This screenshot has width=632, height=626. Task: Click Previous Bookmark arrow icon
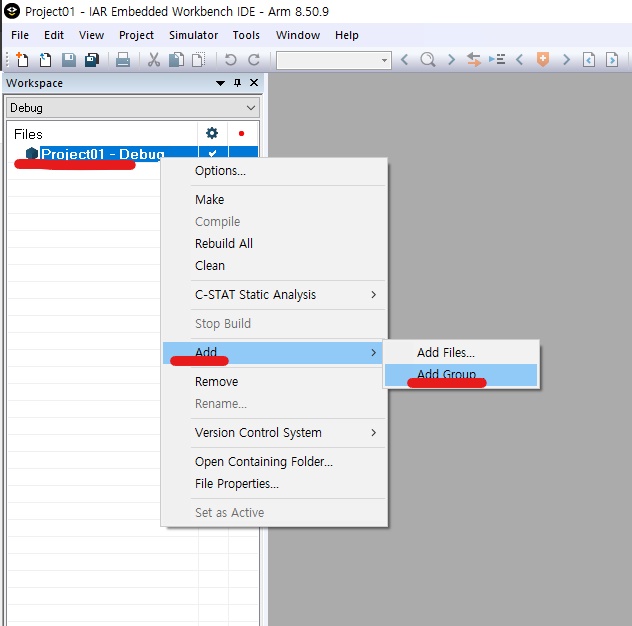pos(520,60)
